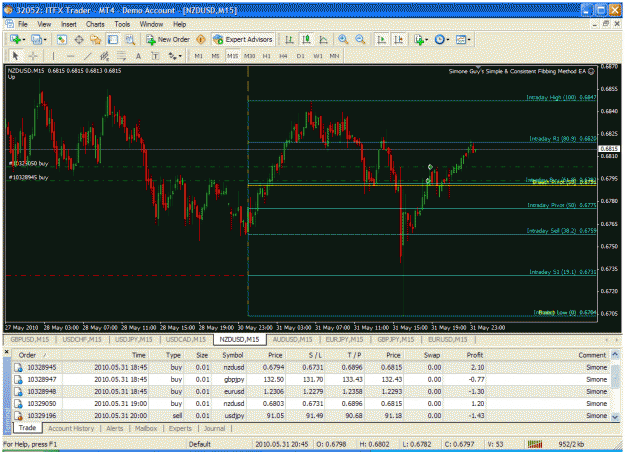The image size is (625, 452).
Task: Open the periodicity clock icon
Action: 439,39
